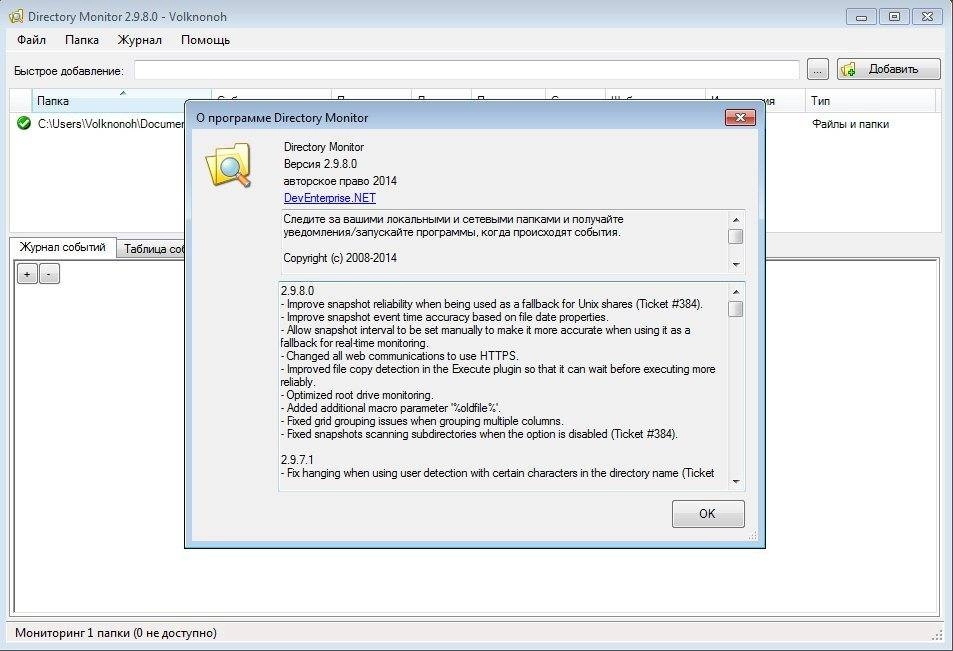Click changelog scroll up arrow
Viewport: 953px width, 651px height.
[x=735, y=292]
